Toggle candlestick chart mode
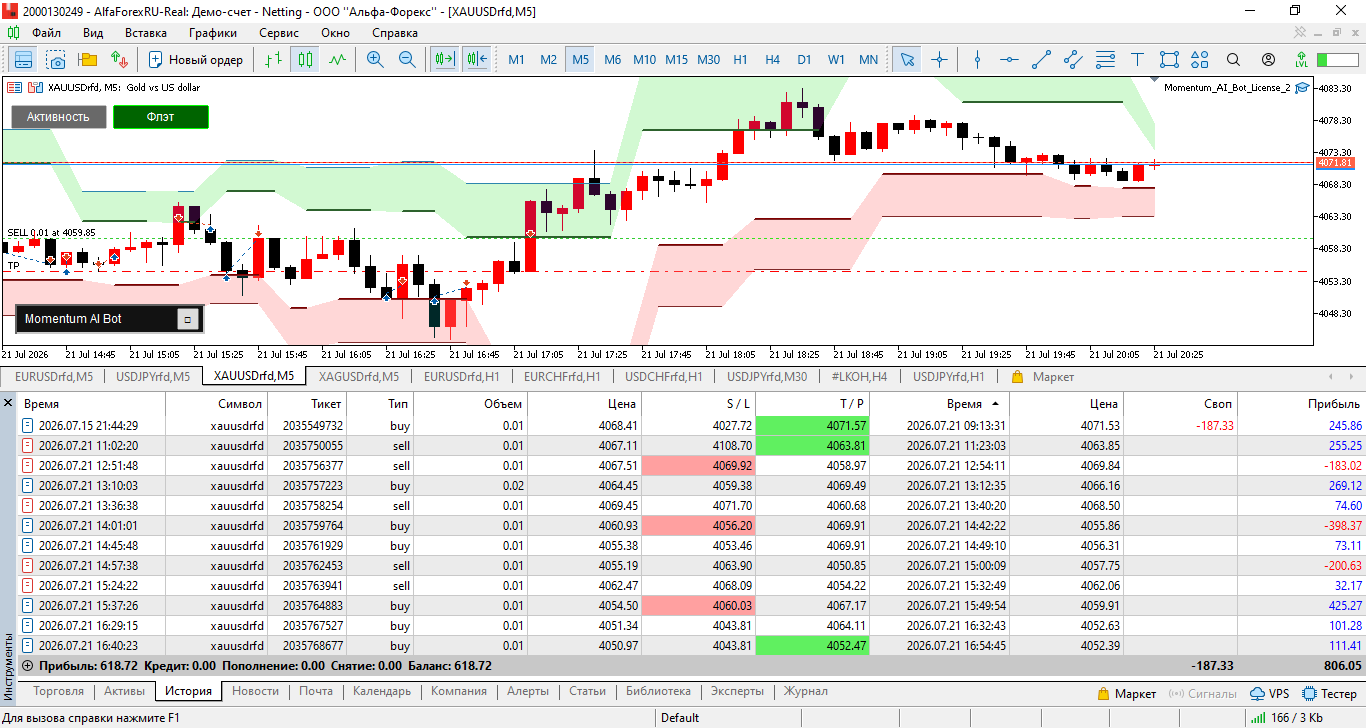The height and width of the screenshot is (728, 1366). (305, 60)
